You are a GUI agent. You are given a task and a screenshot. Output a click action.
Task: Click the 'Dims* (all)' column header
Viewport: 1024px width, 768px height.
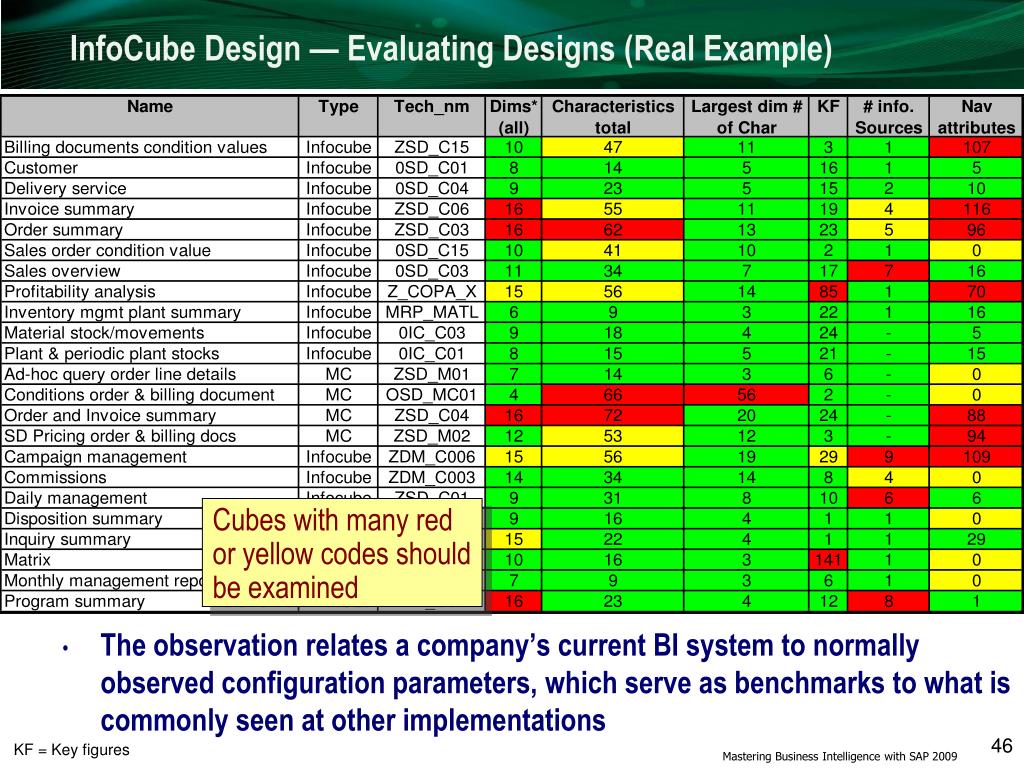(x=513, y=116)
